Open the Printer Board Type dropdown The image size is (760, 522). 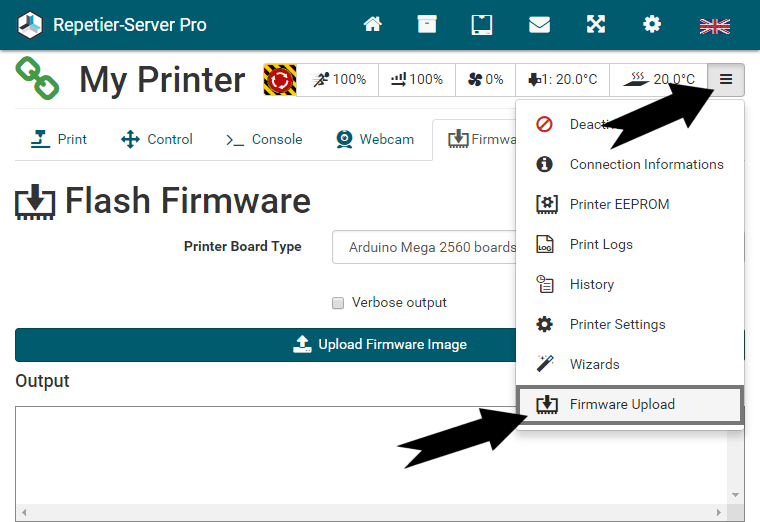[425, 247]
